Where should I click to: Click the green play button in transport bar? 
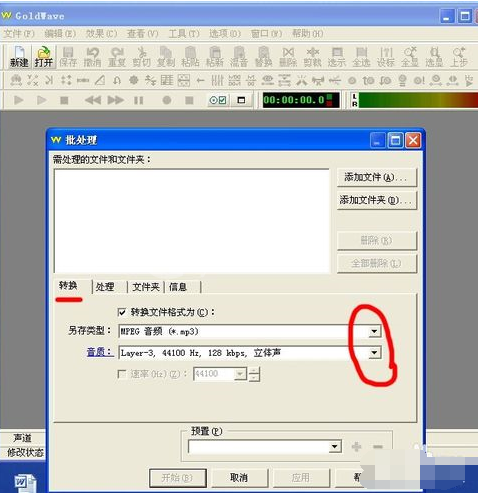click(19, 100)
